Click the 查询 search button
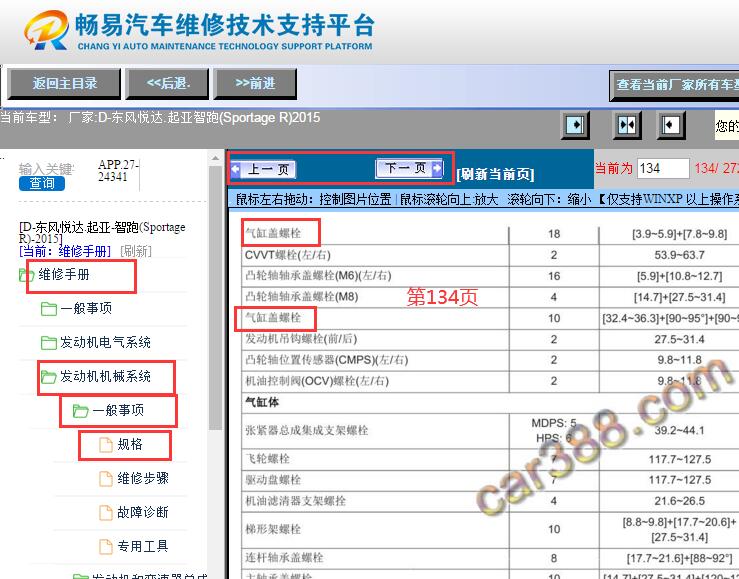739x579 pixels. pos(42,183)
